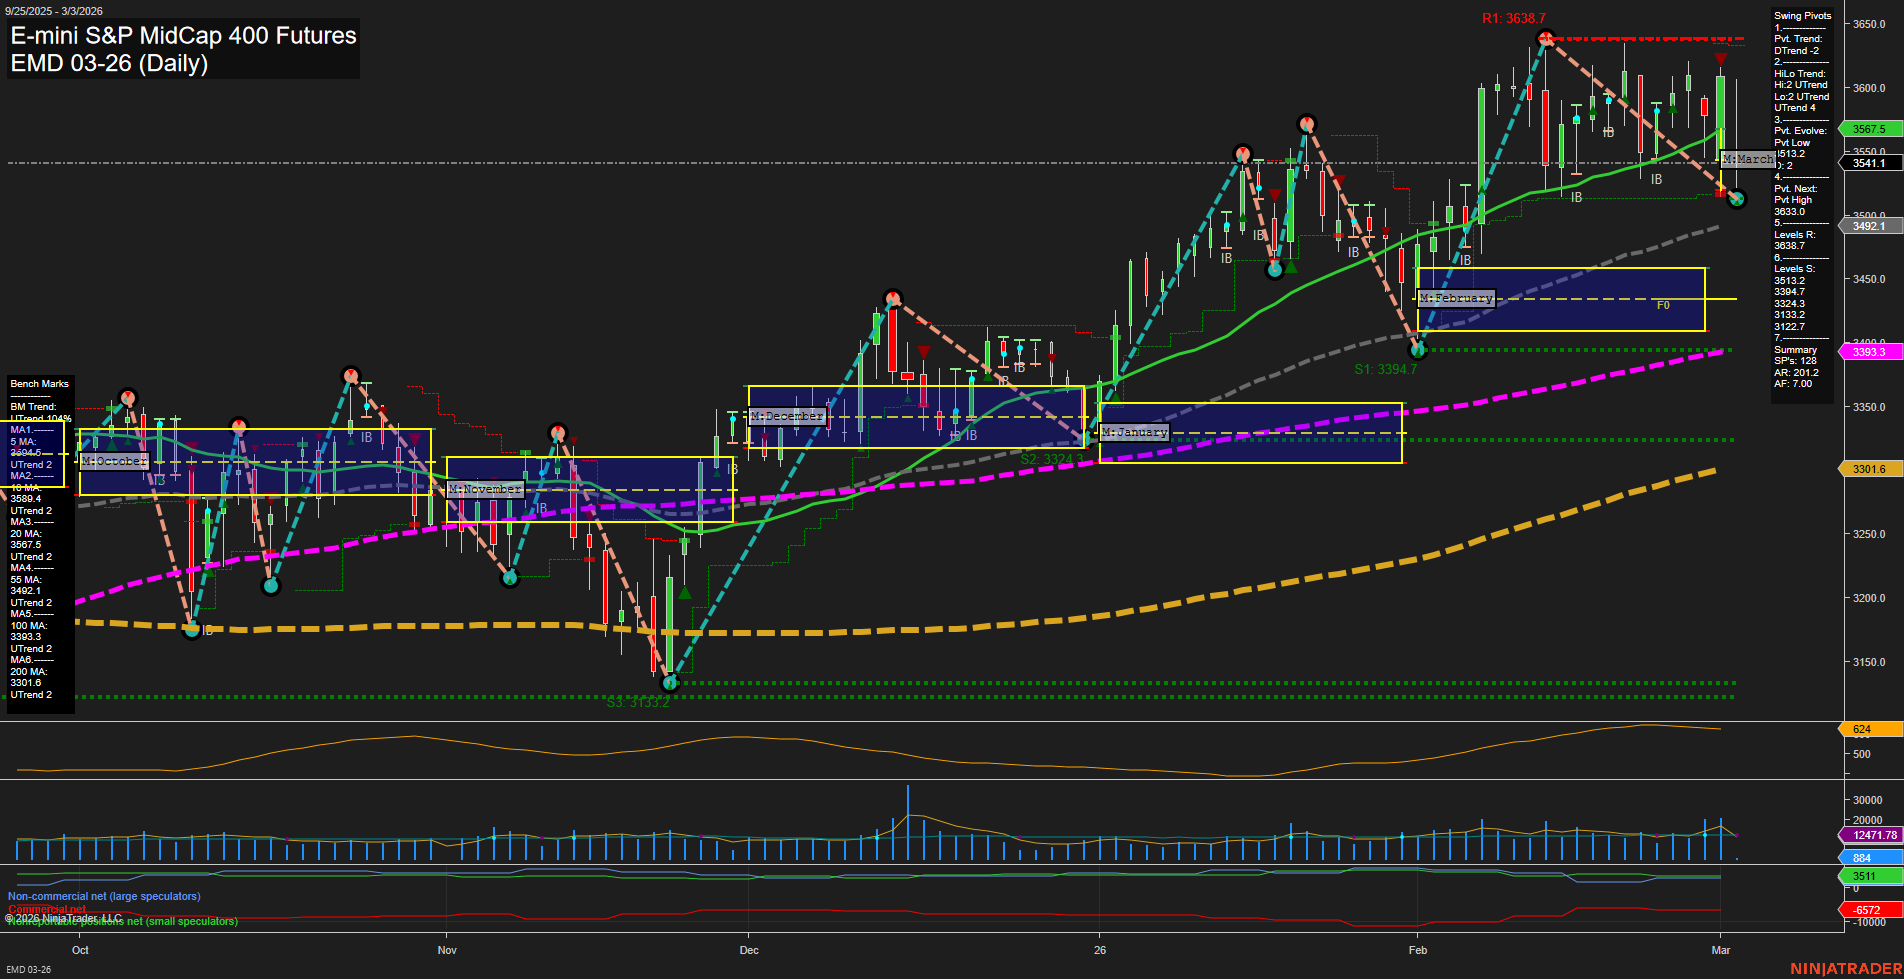This screenshot has width=1904, height=979.
Task: Select the M:October month label
Action: pyautogui.click(x=113, y=461)
